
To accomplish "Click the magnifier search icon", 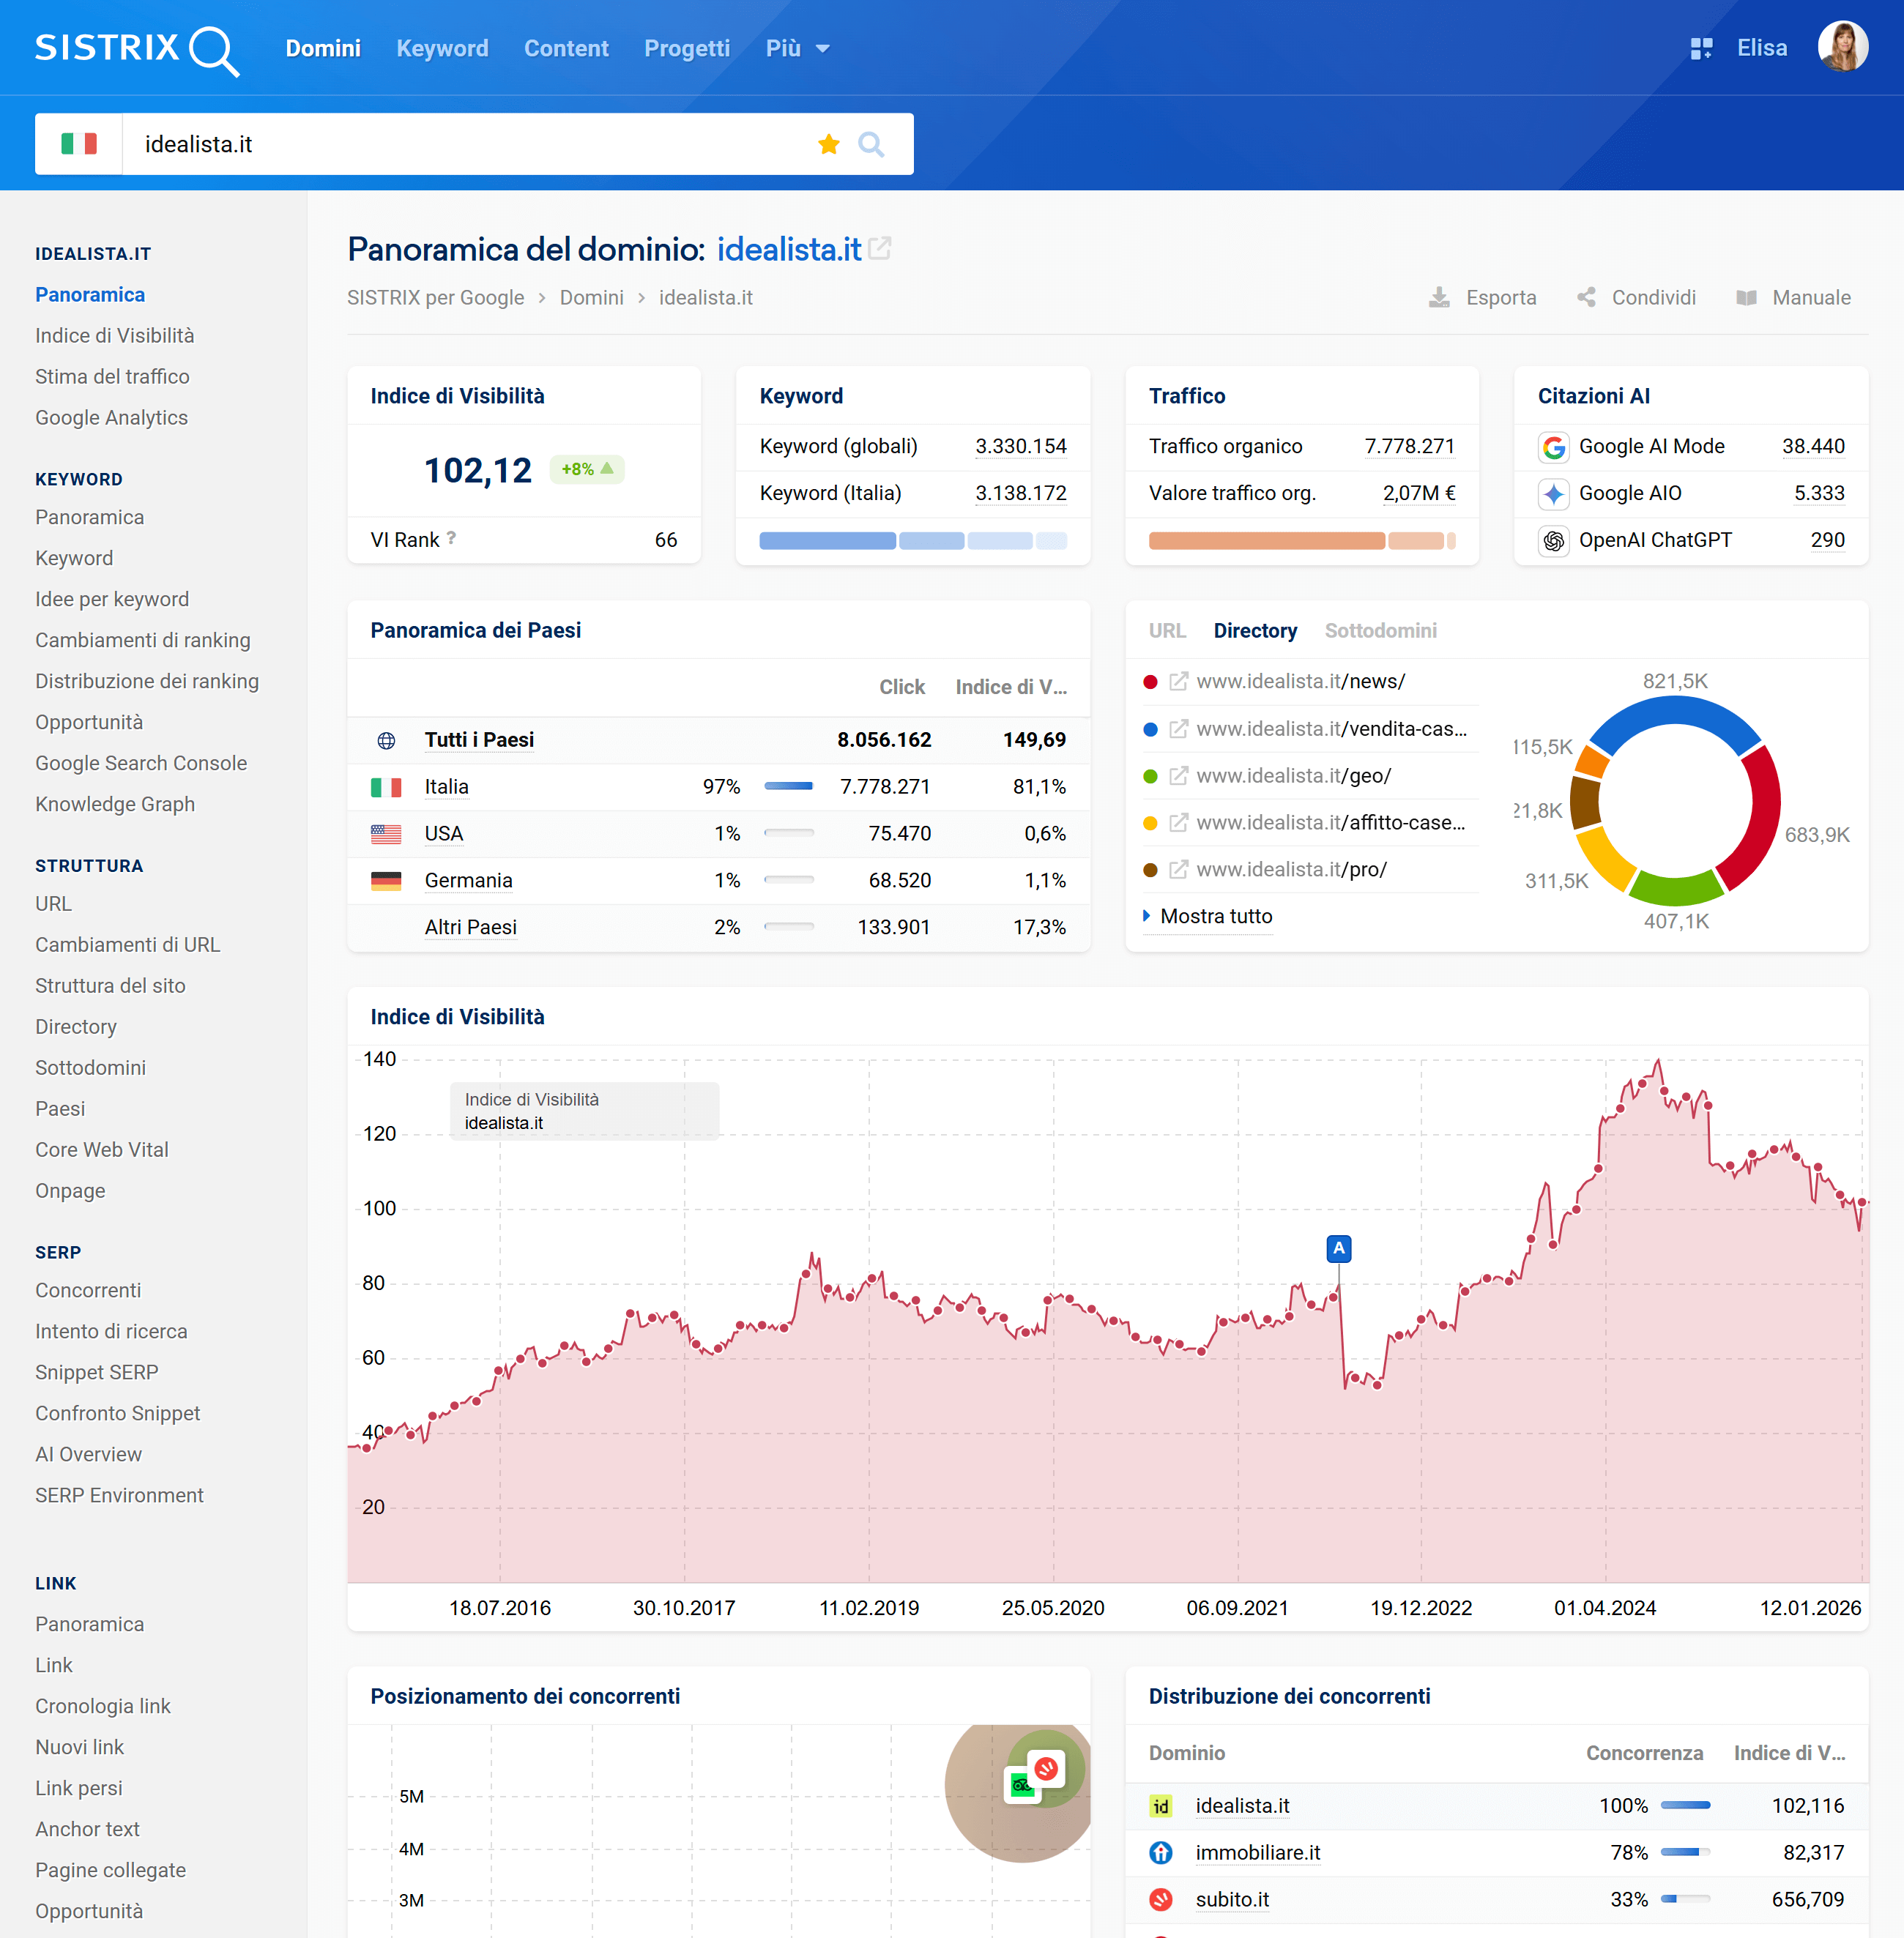I will coord(871,144).
